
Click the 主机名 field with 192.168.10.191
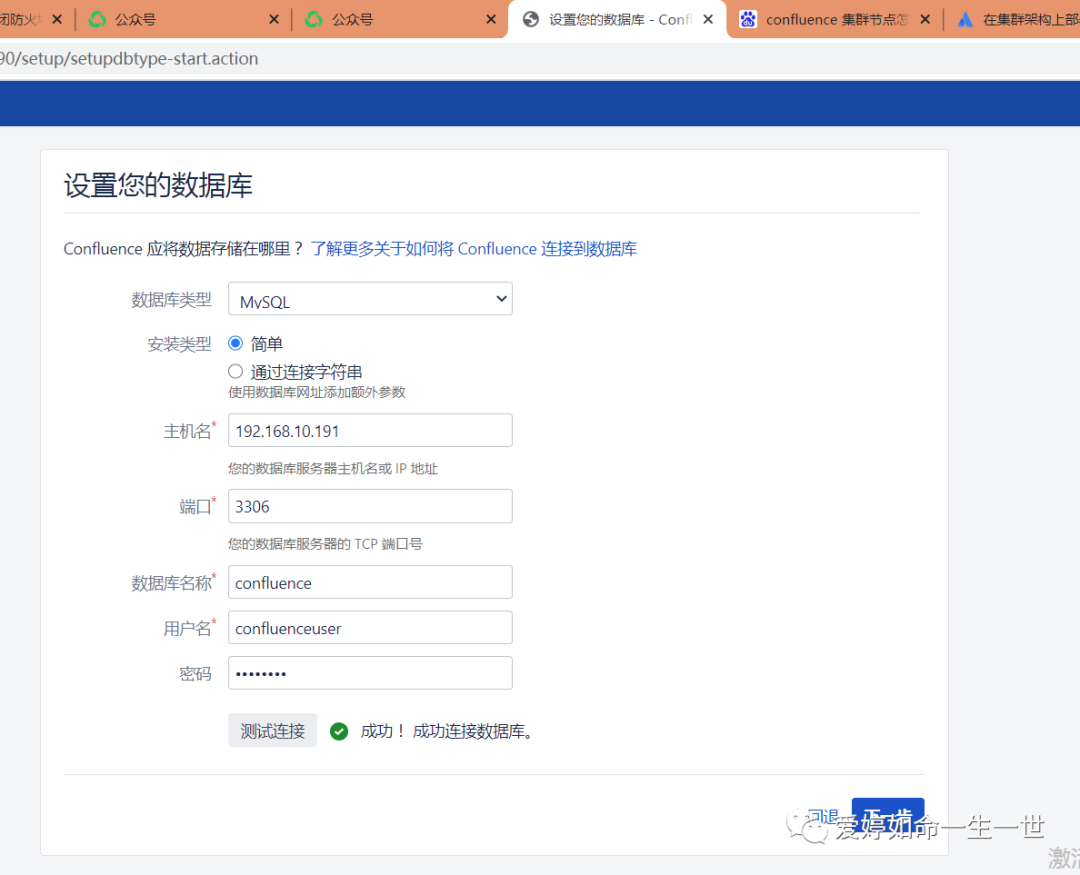(370, 431)
